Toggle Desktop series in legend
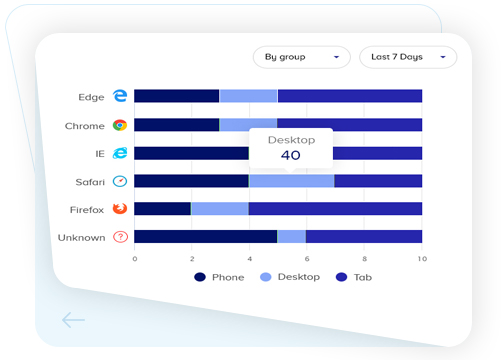This screenshot has width=502, height=360. (x=290, y=277)
